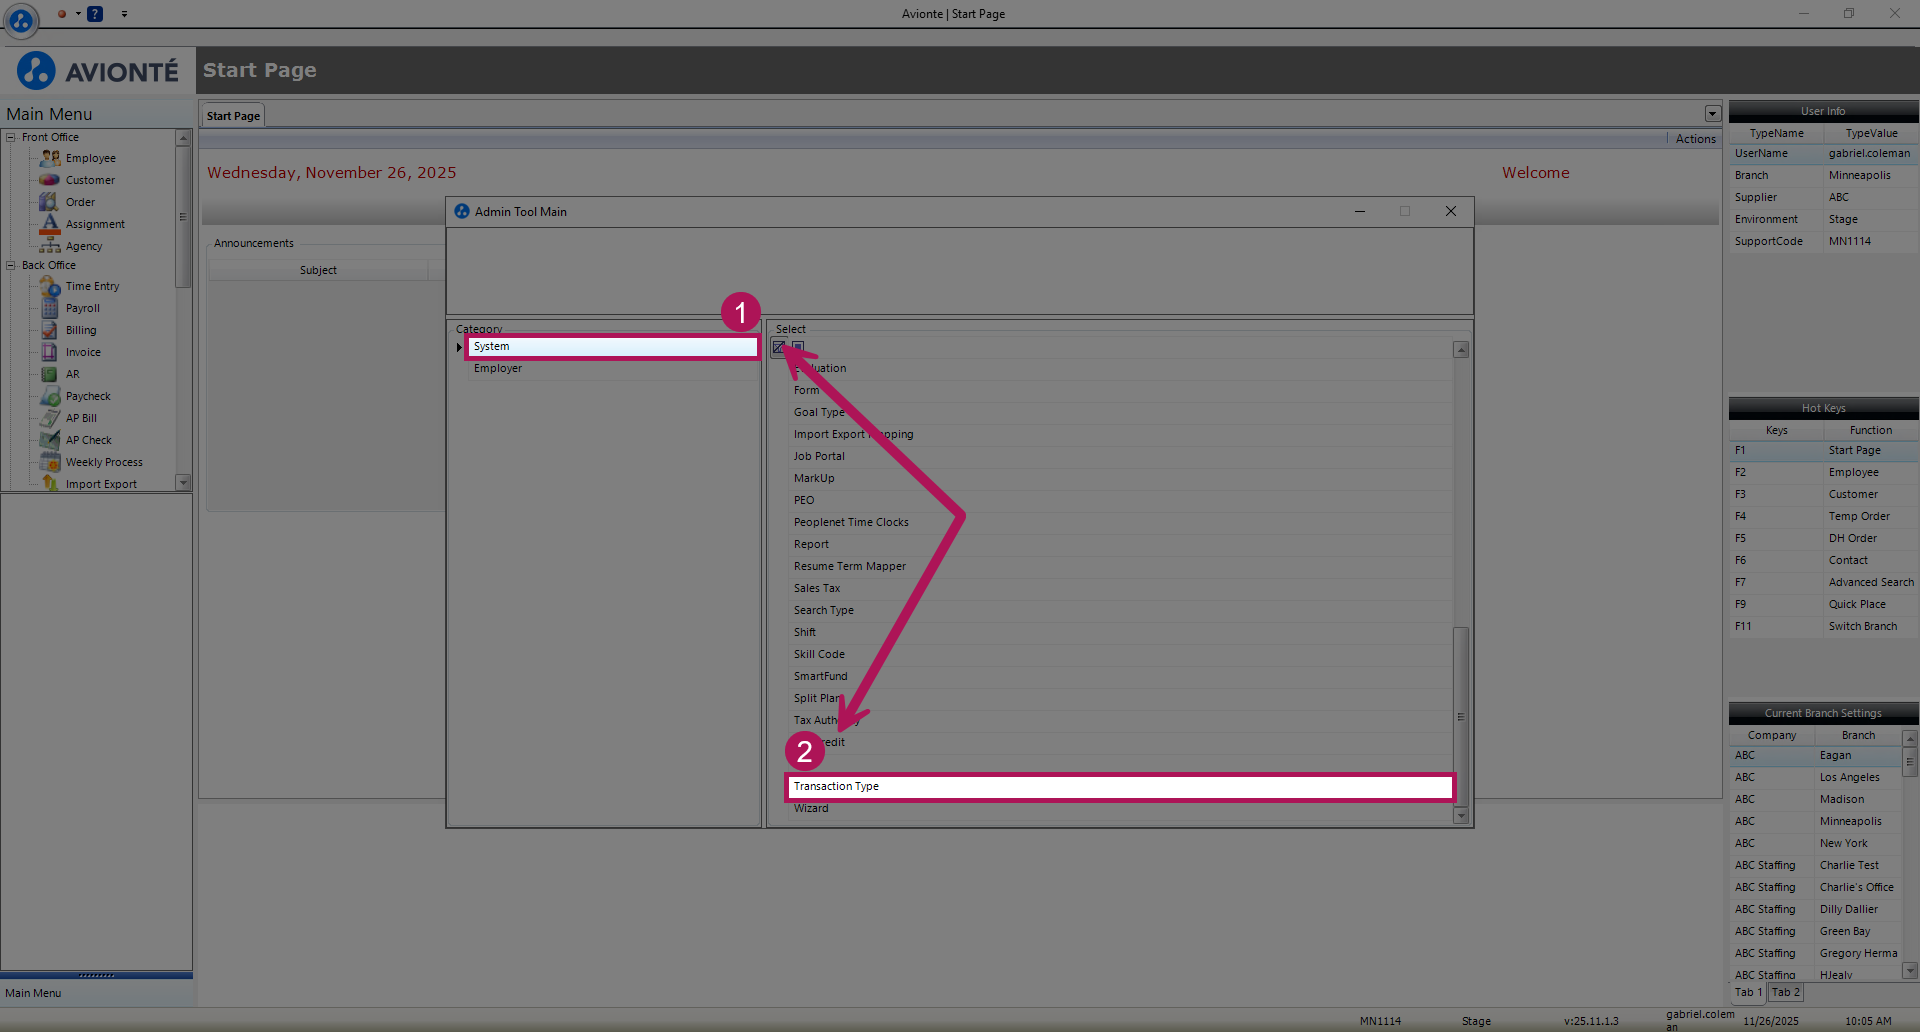Screen dimensions: 1920x1032
Task: Click the Subject column header in Announcements
Action: click(x=318, y=270)
